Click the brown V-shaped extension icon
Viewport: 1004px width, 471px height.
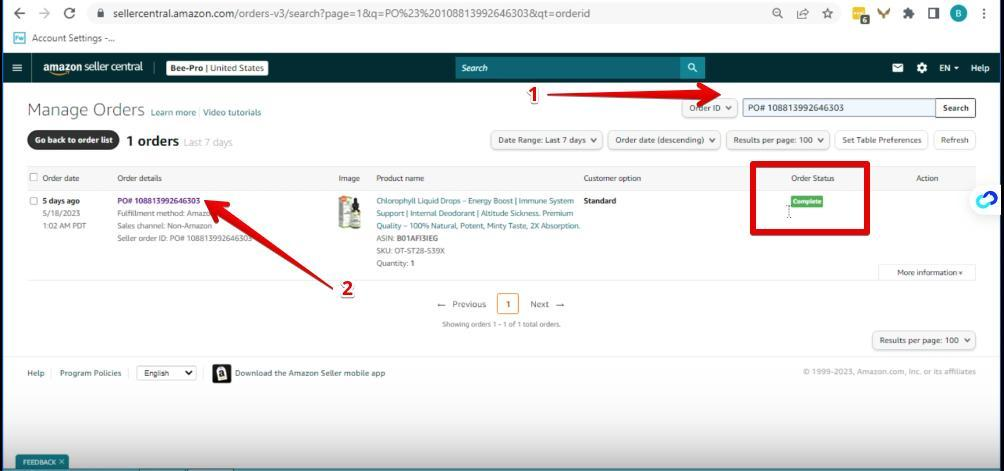(884, 13)
